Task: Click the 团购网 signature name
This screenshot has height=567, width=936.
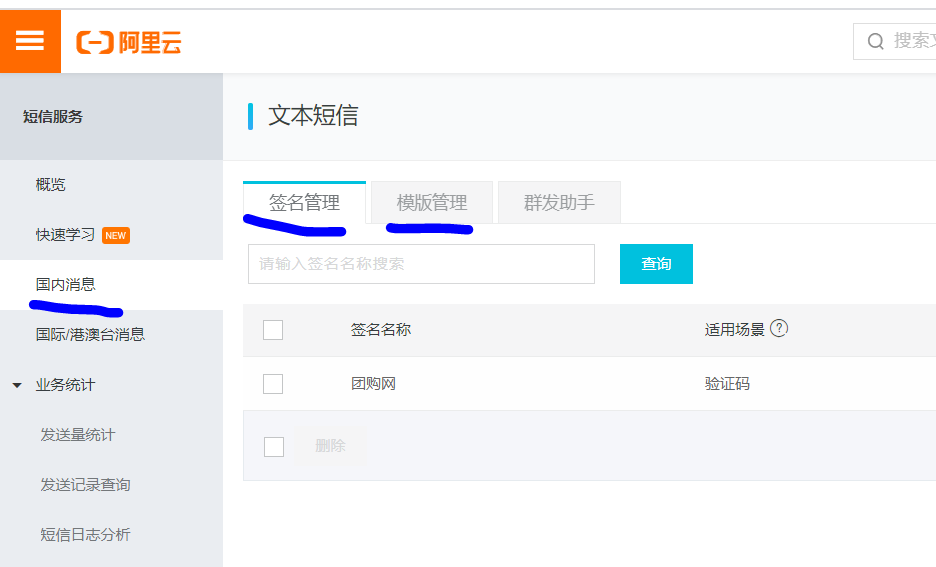Action: (x=373, y=384)
